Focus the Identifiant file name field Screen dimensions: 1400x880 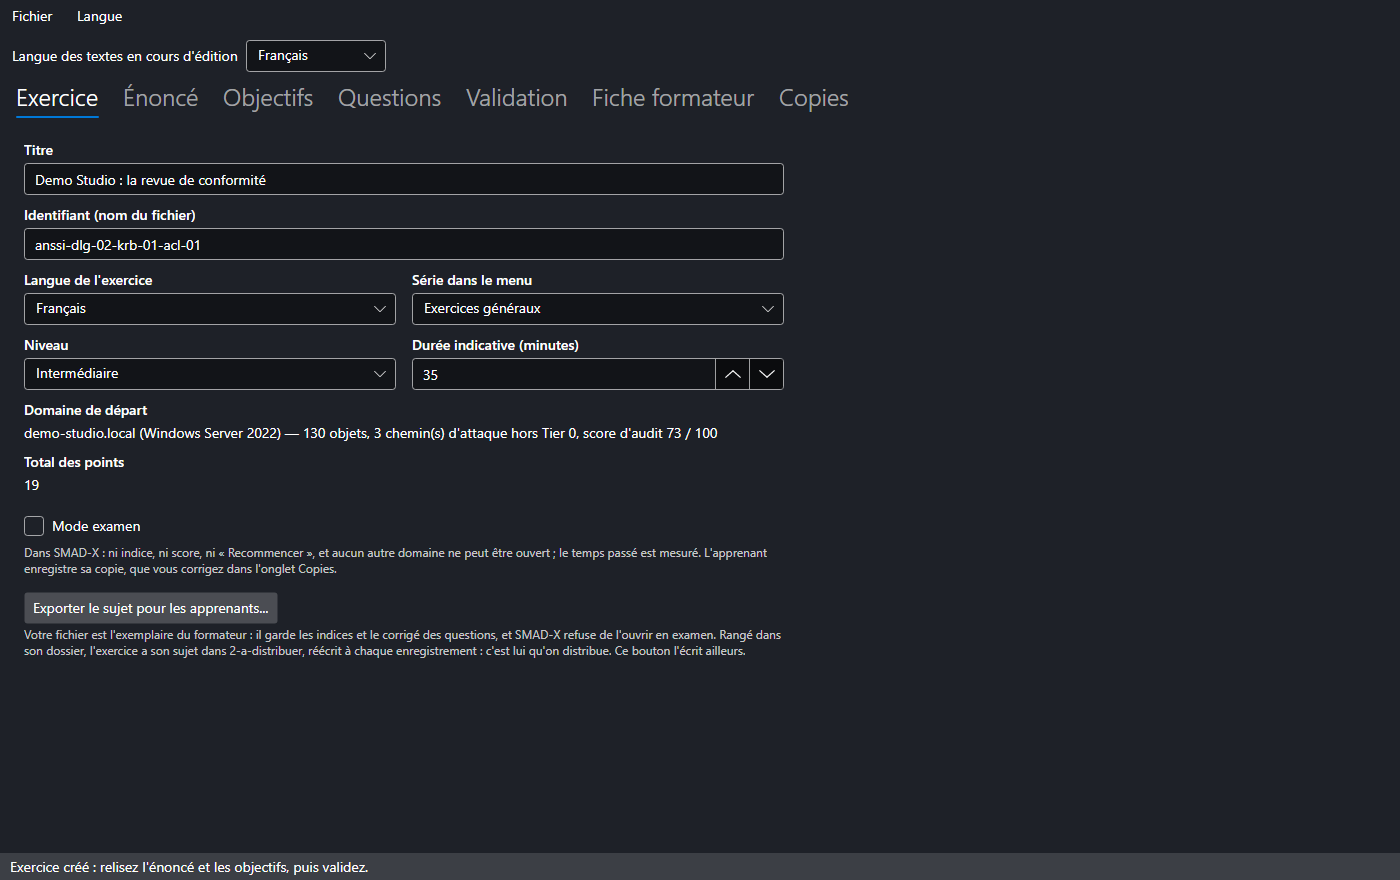click(x=404, y=245)
